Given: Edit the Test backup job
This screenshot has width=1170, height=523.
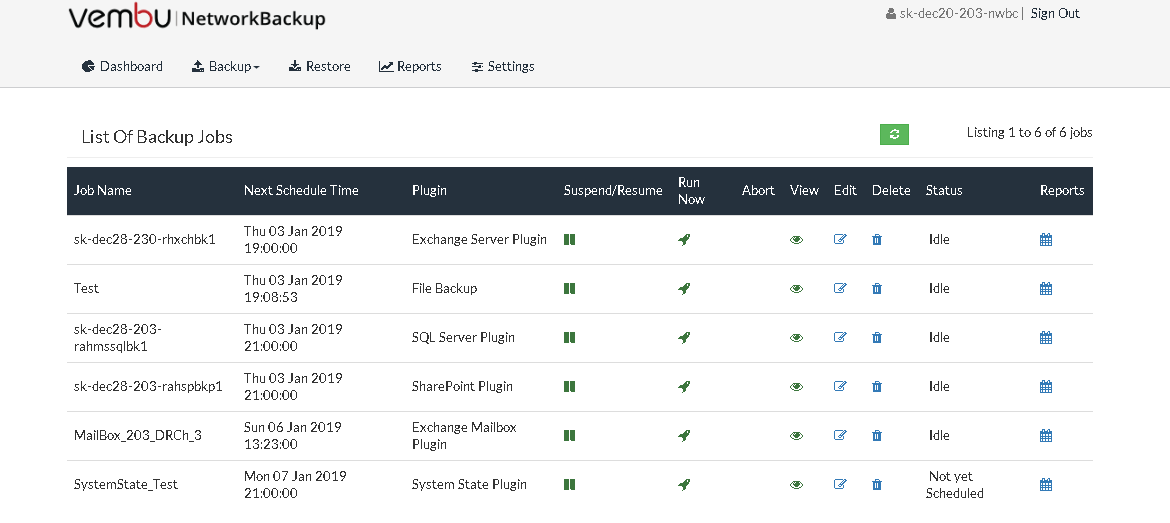Looking at the screenshot, I should pyautogui.click(x=840, y=288).
